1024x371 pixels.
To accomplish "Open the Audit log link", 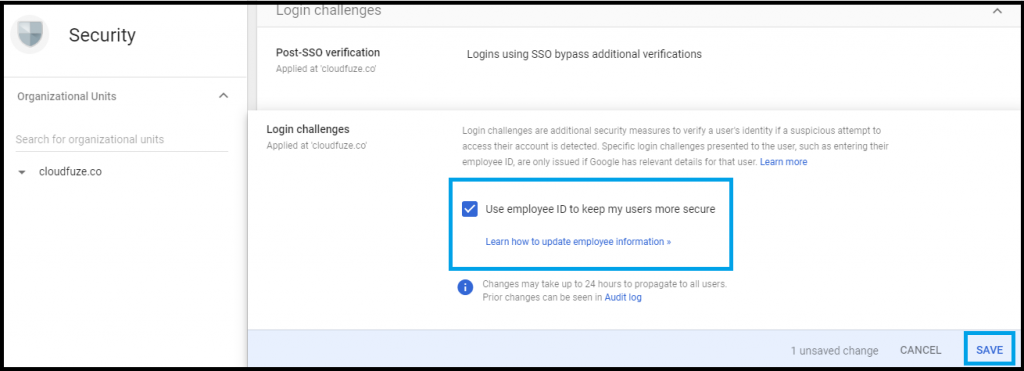I will tap(622, 297).
